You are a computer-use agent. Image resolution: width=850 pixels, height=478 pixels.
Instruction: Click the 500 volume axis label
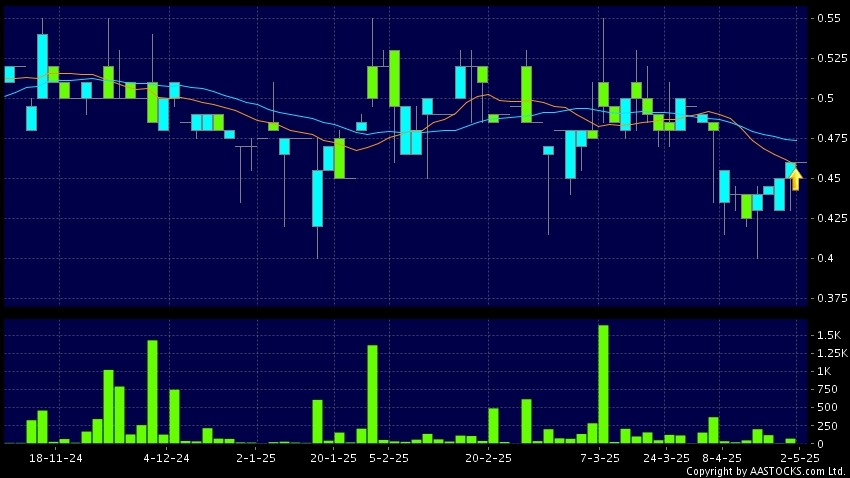pyautogui.click(x=827, y=408)
